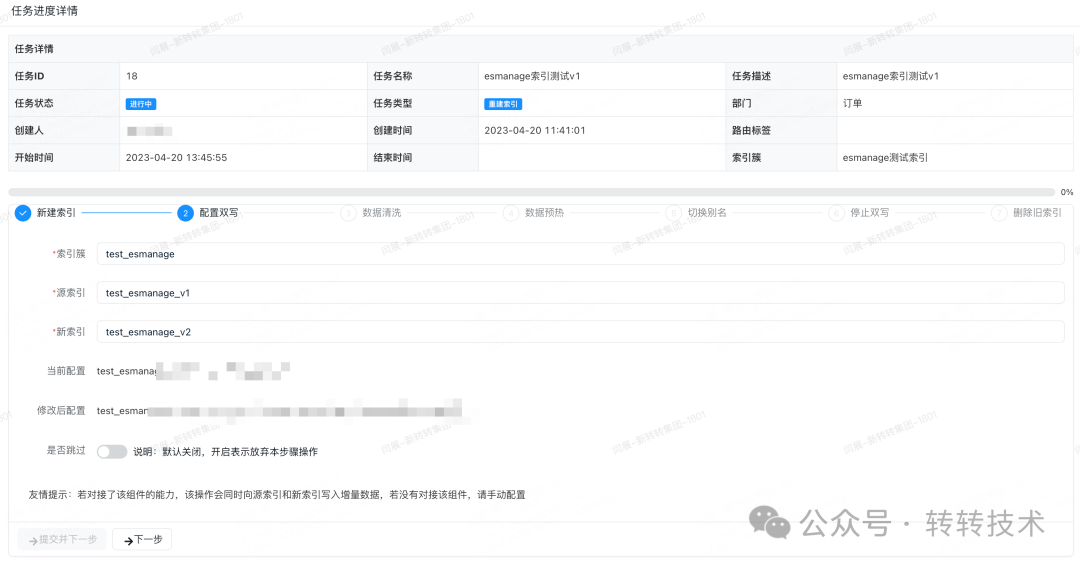Viewport: 1080px width, 567px height.
Task: Select the 配置双写 step label
Action: coord(219,213)
